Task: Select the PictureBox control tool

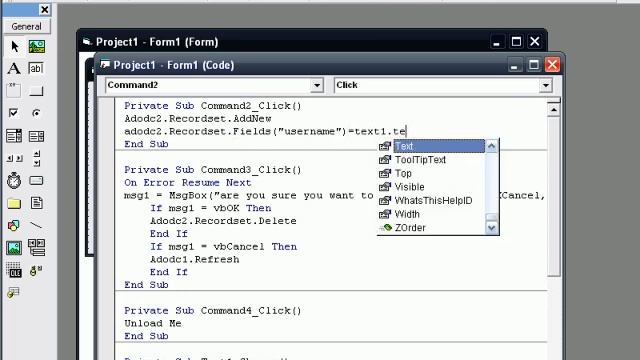Action: tap(37, 47)
